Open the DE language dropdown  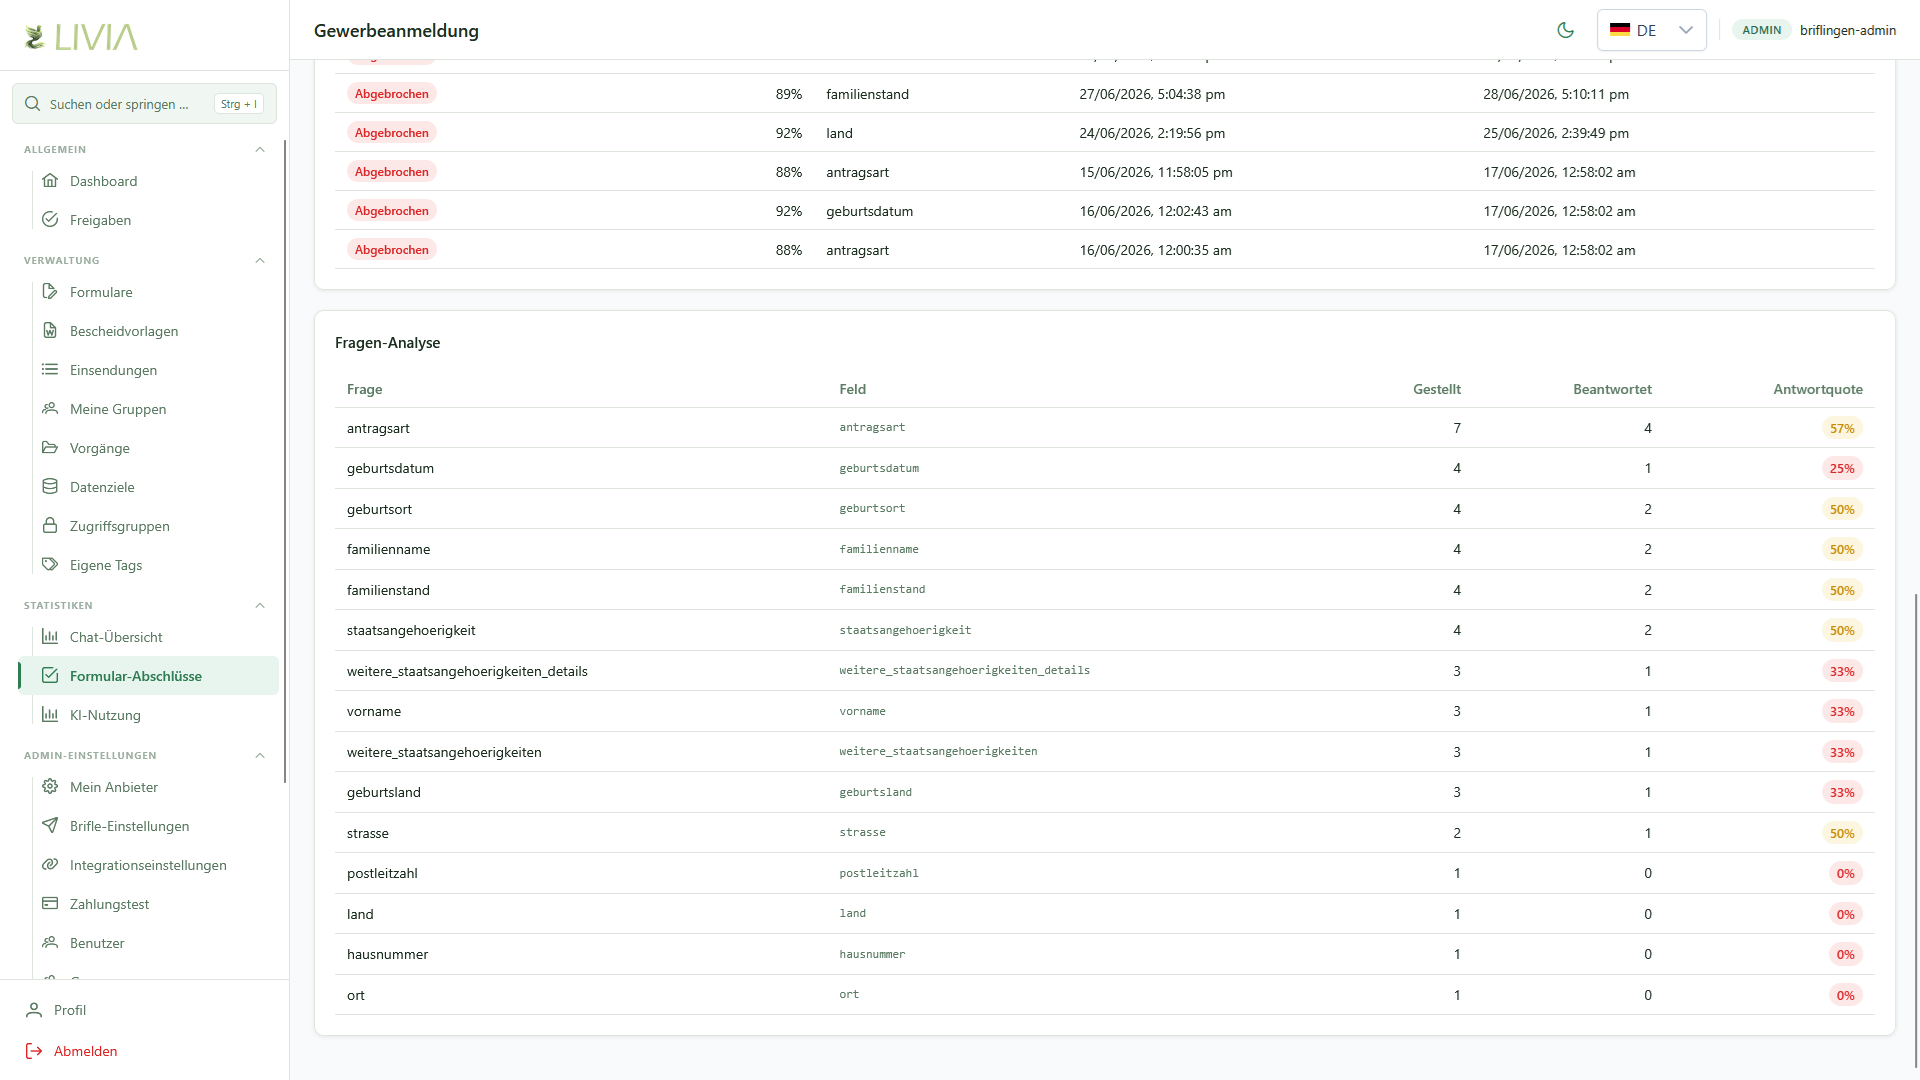[1652, 30]
